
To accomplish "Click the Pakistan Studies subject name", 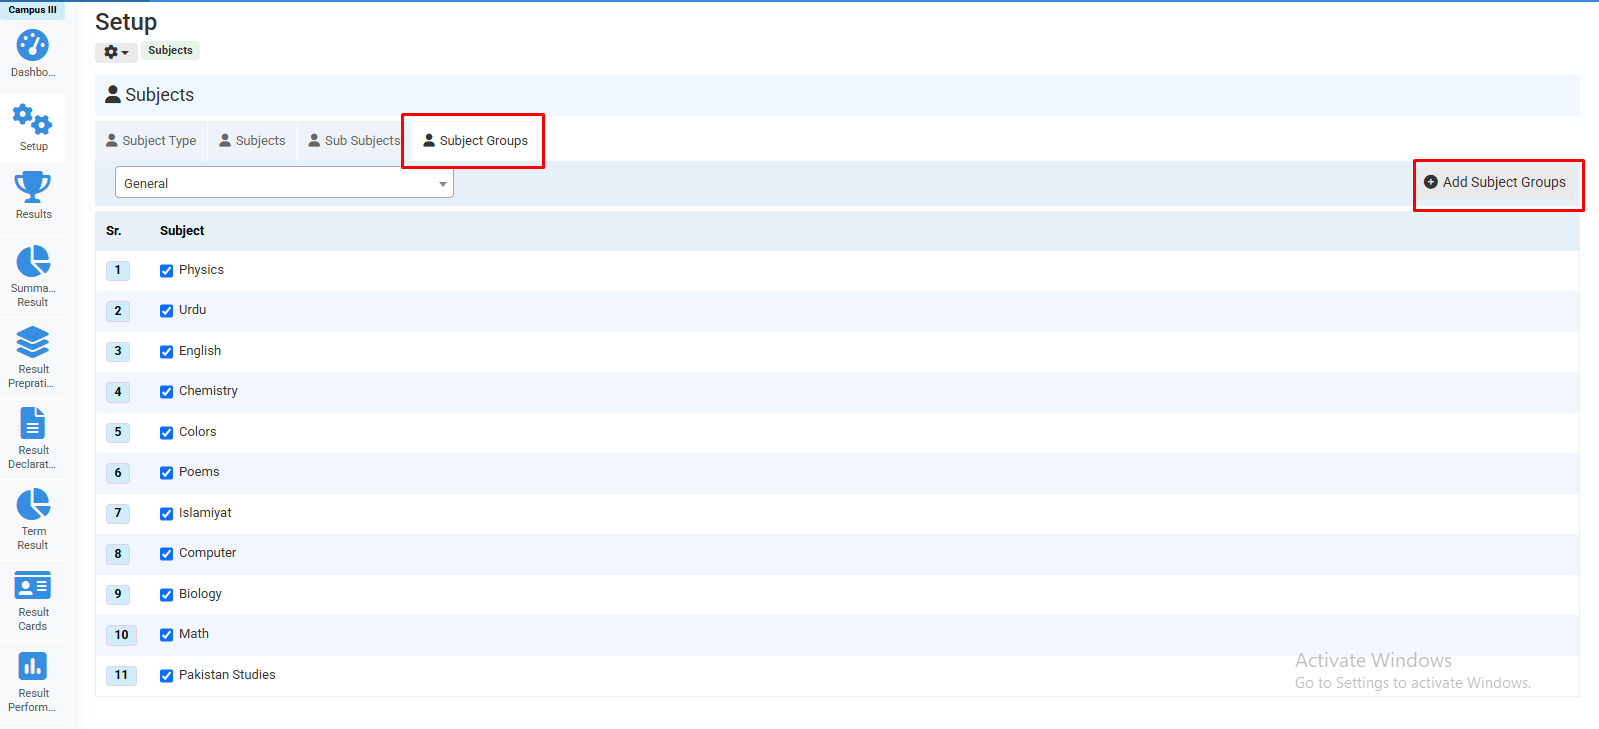I will (227, 675).
